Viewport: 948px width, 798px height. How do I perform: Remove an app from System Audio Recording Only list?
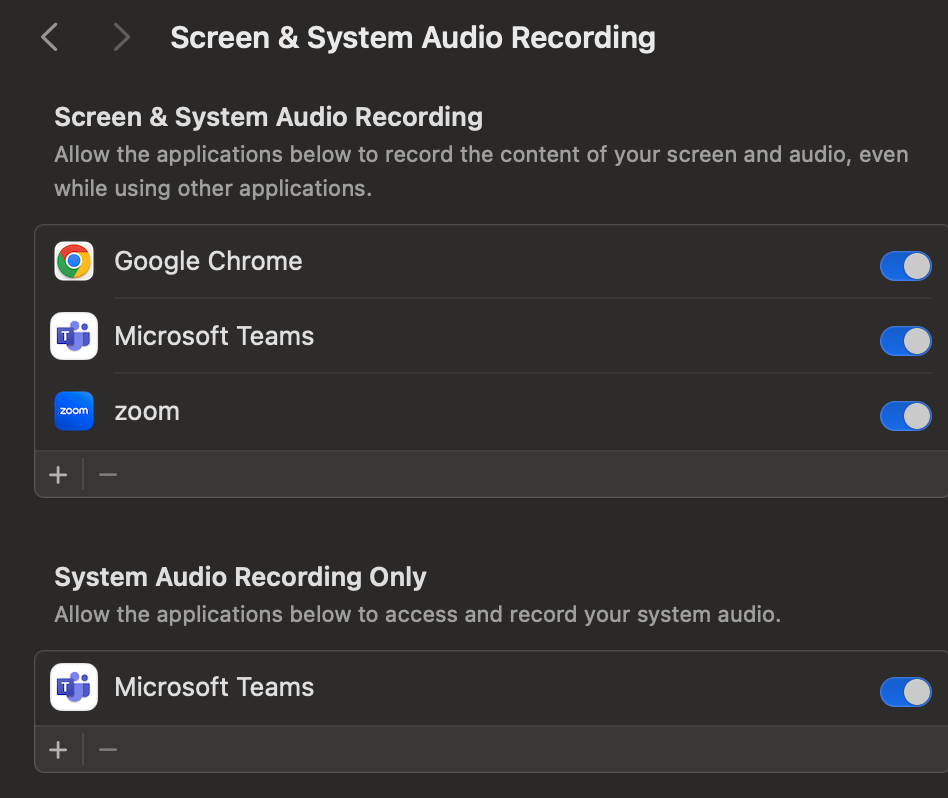108,750
